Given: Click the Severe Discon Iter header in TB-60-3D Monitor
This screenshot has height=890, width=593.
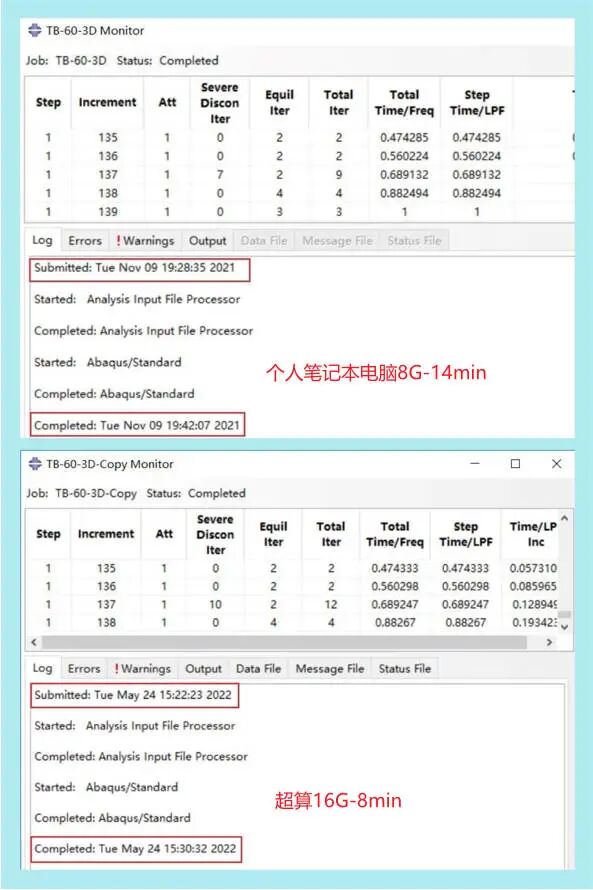Looking at the screenshot, I should point(220,103).
